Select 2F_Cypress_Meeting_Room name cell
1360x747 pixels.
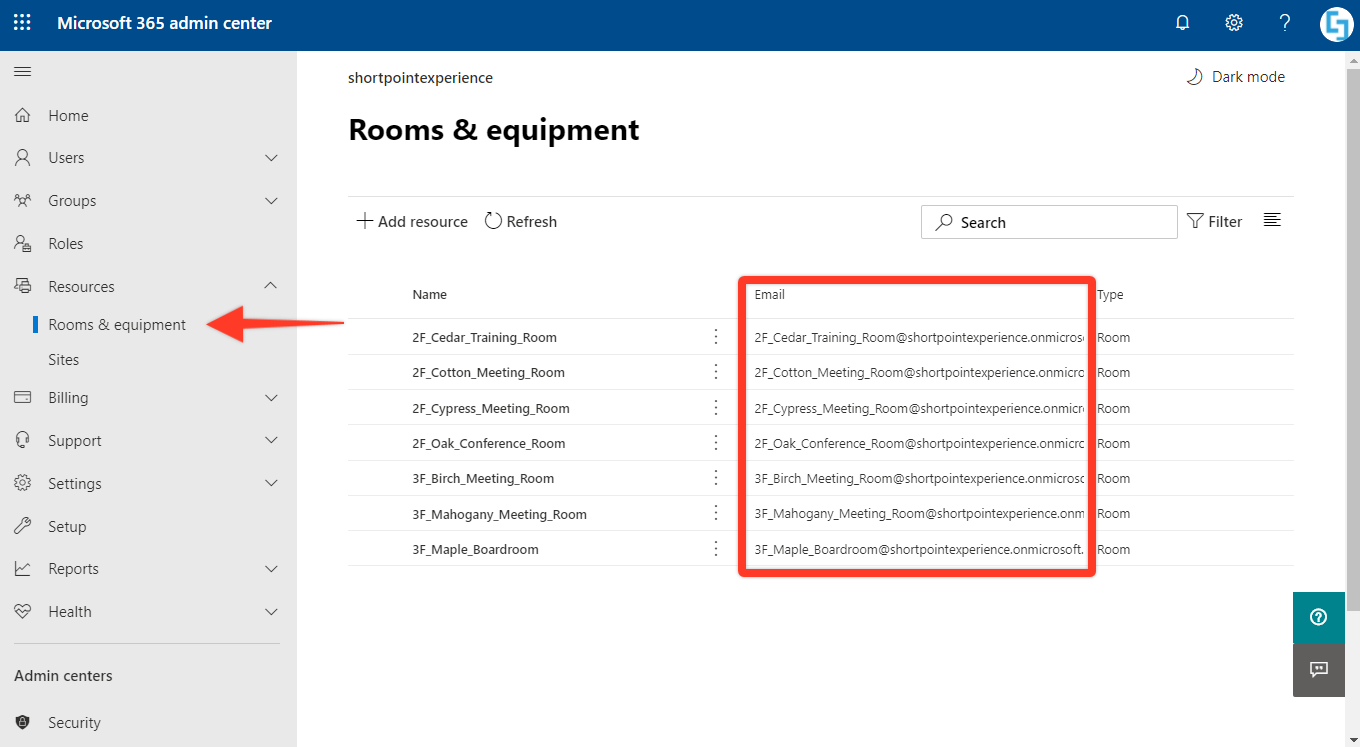point(491,409)
